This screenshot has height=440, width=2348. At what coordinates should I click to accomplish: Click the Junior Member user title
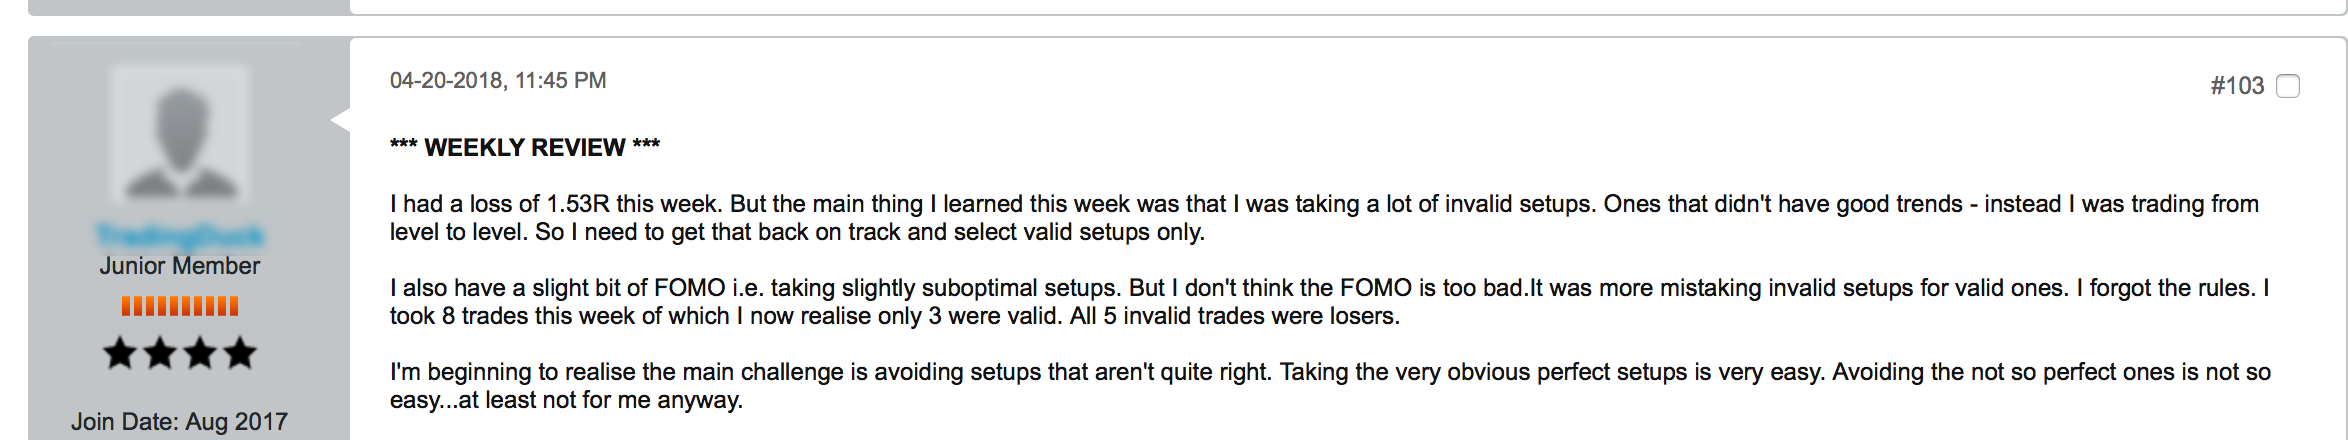coord(180,266)
